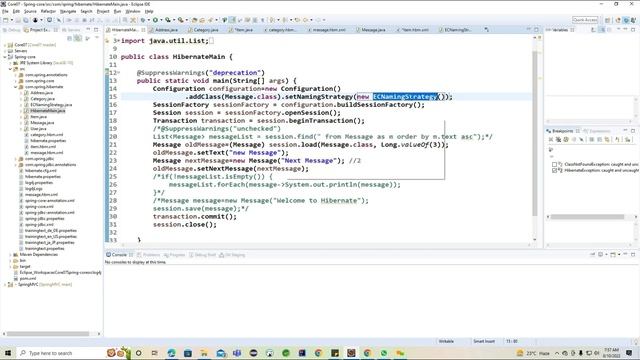Click the green Run toolbar icon
This screenshot has width=640, height=360.
click(x=155, y=20)
